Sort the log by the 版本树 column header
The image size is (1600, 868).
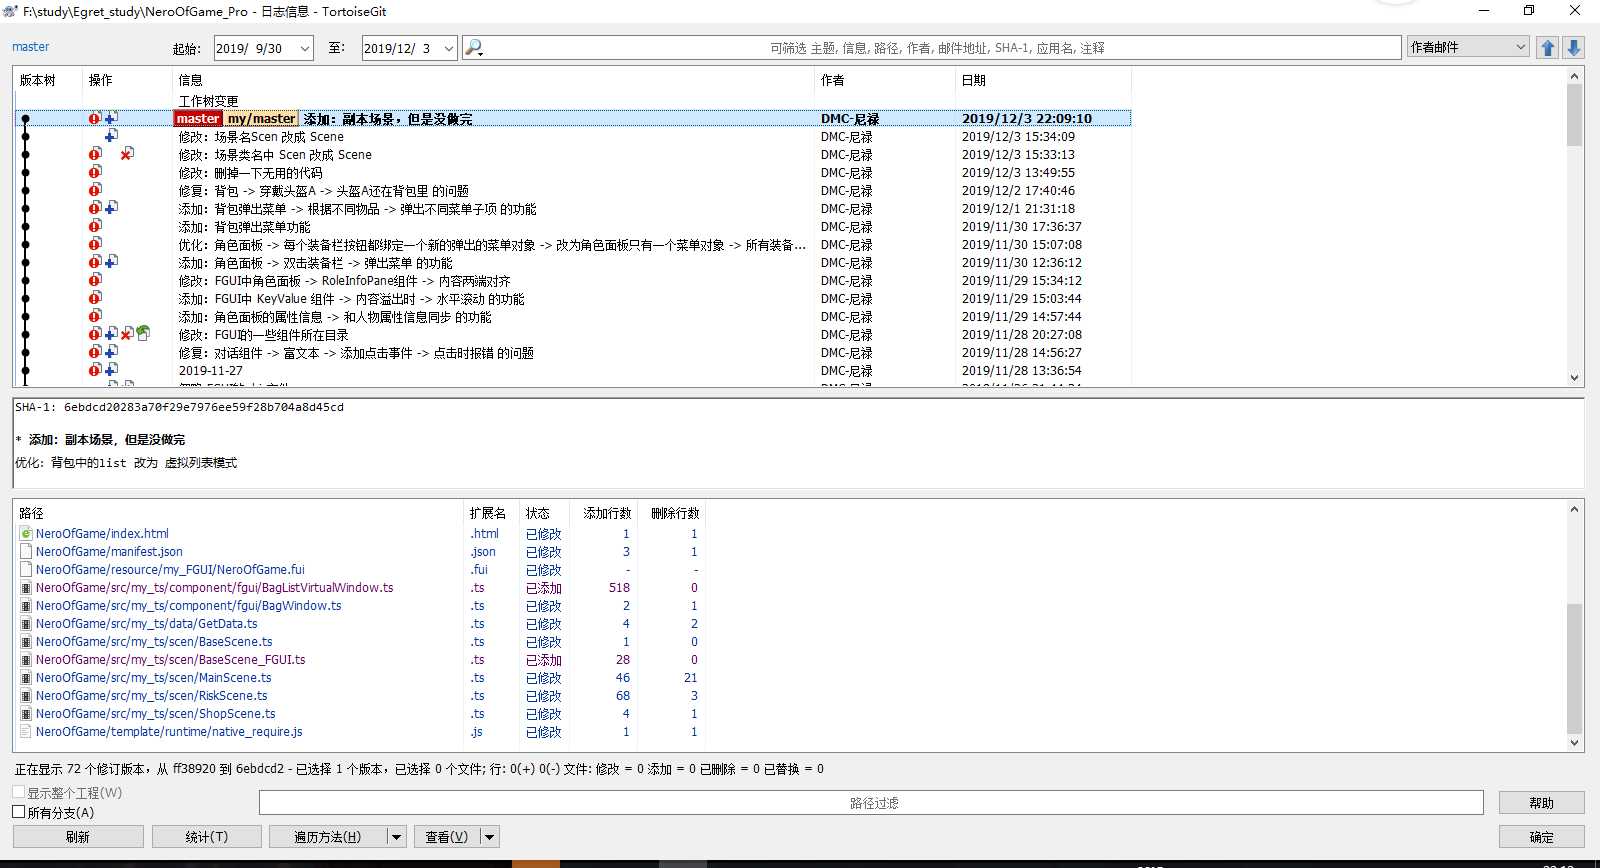pyautogui.click(x=48, y=80)
